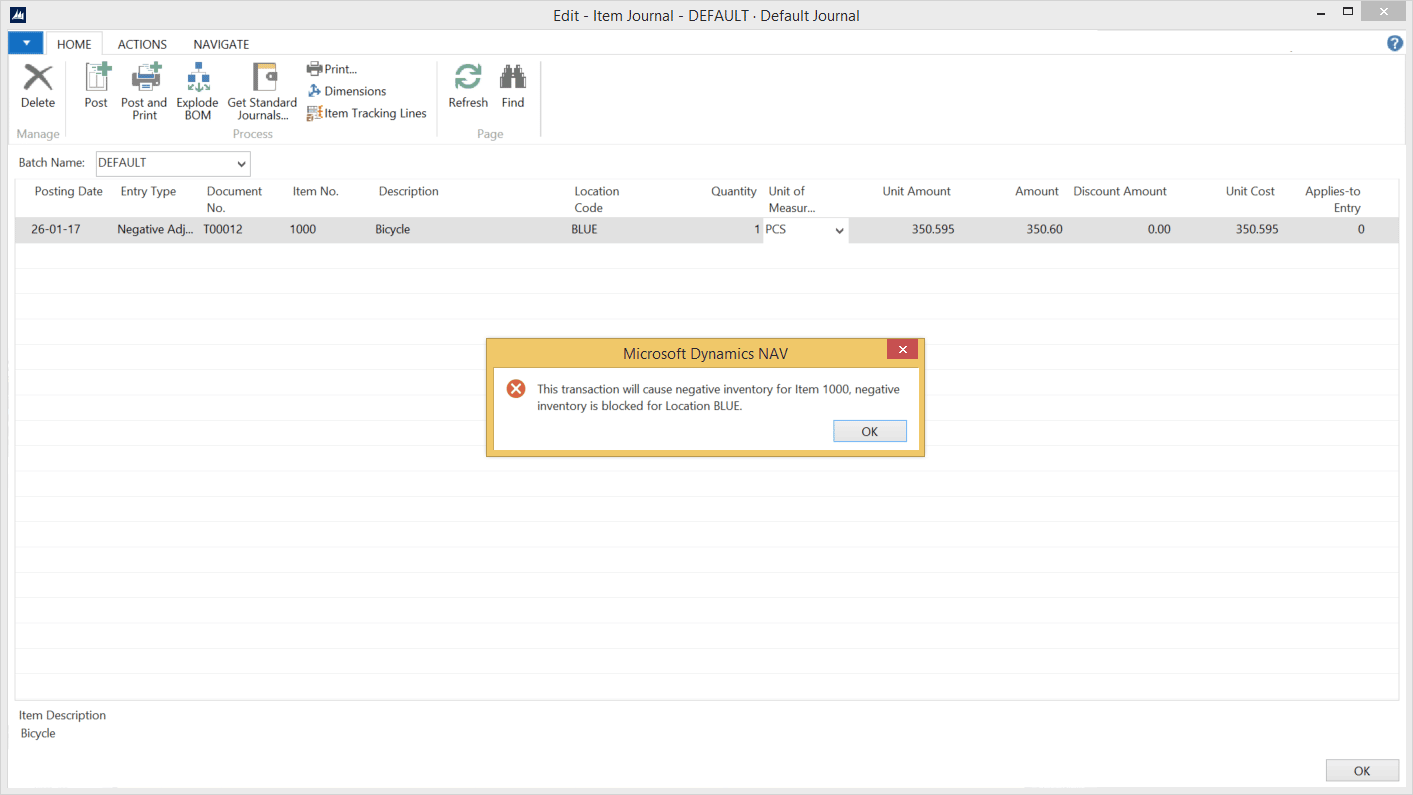Click the Dynamics NAV title bar icon
1413x795 pixels.
click(x=17, y=15)
